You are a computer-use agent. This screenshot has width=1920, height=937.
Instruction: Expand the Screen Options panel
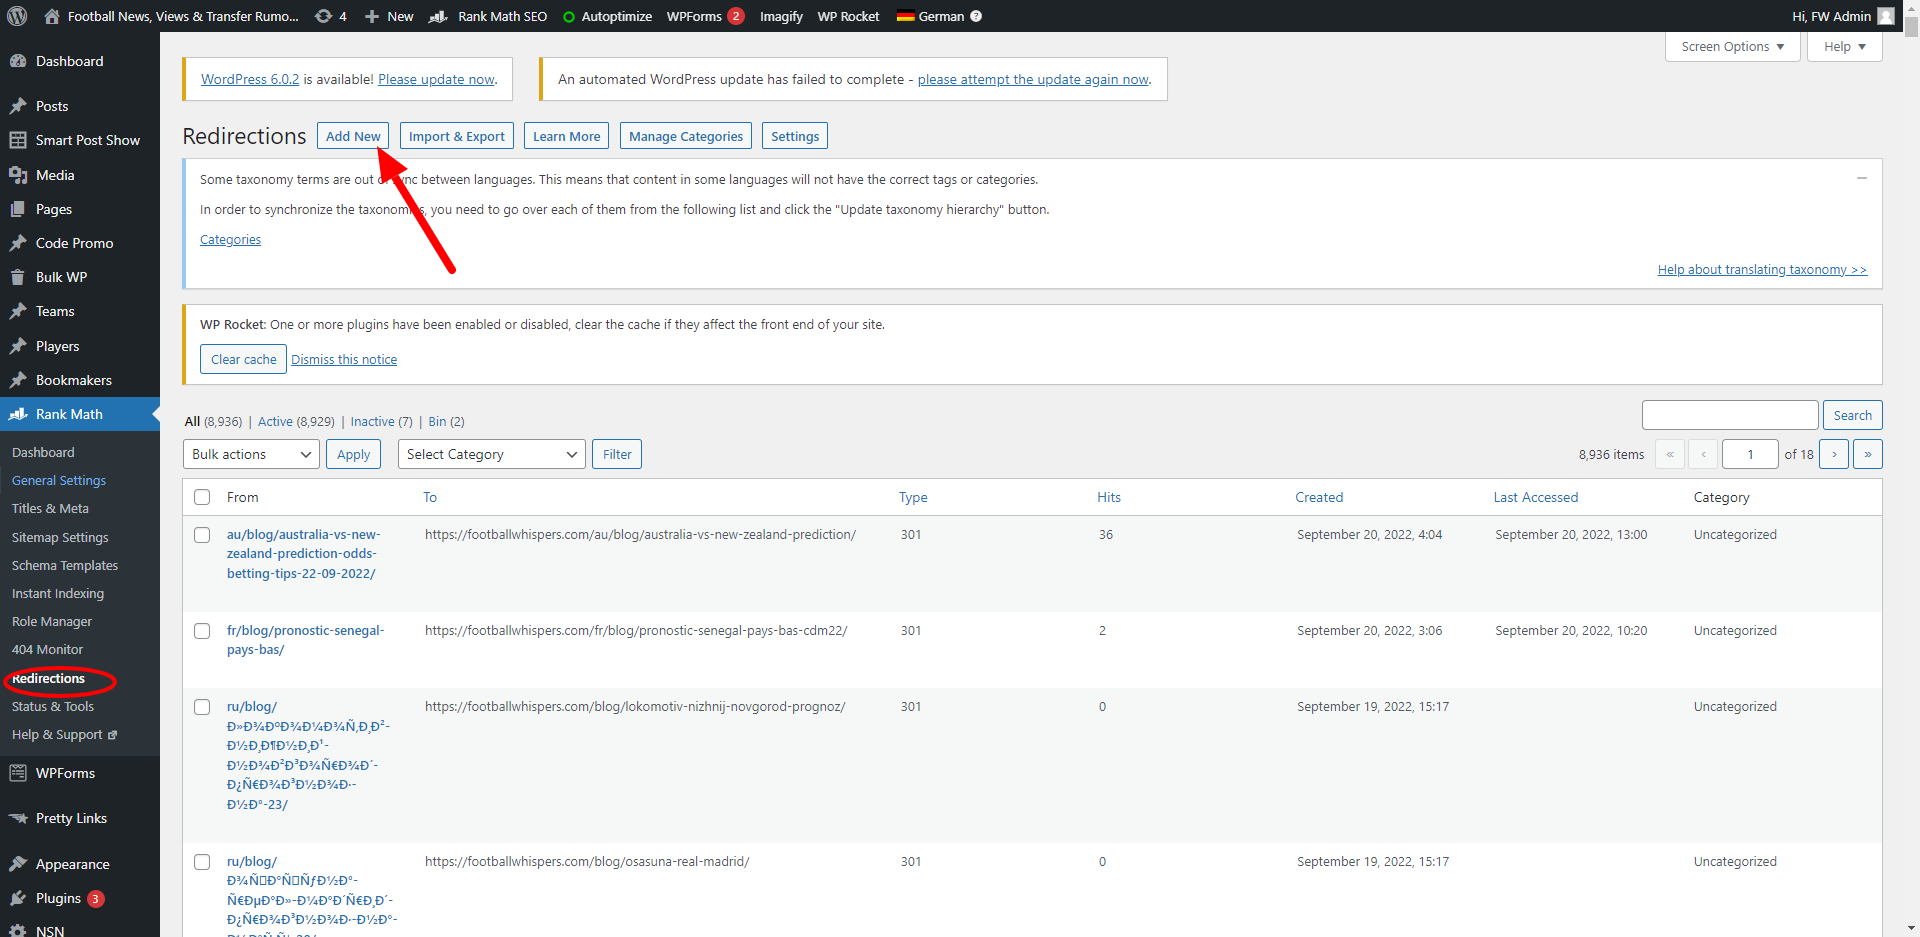[x=1731, y=47]
